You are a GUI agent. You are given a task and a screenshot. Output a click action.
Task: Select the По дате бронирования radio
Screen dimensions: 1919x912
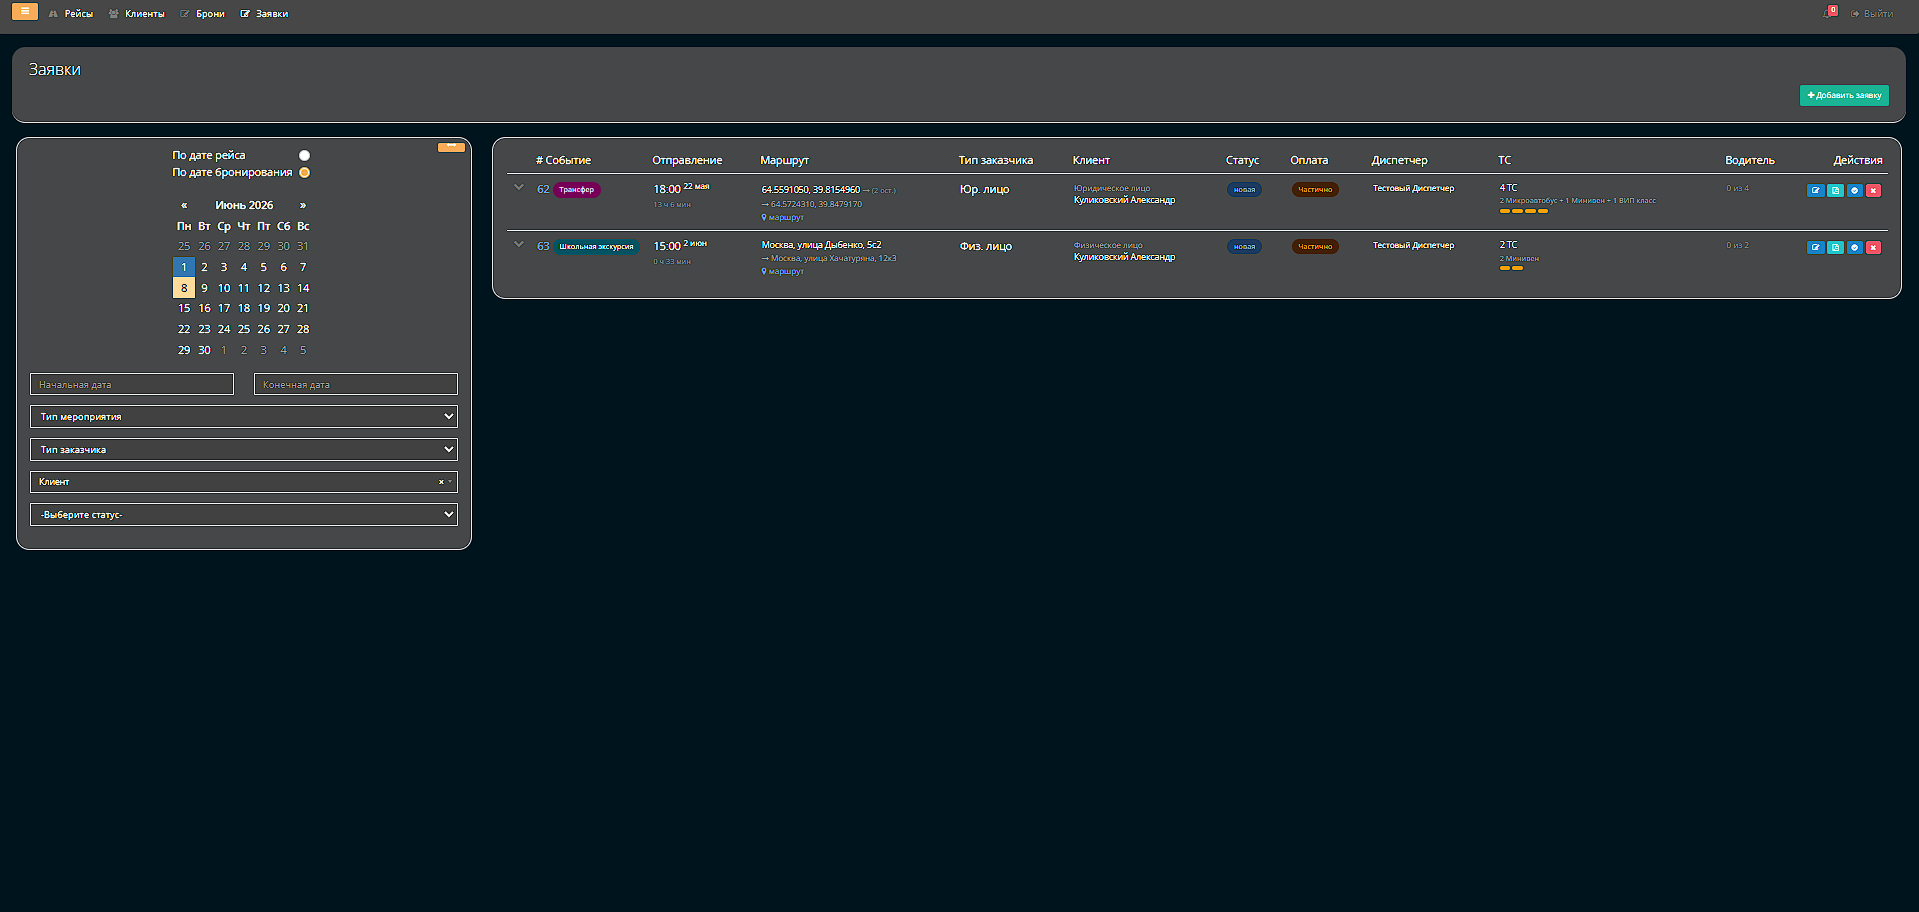coord(304,172)
